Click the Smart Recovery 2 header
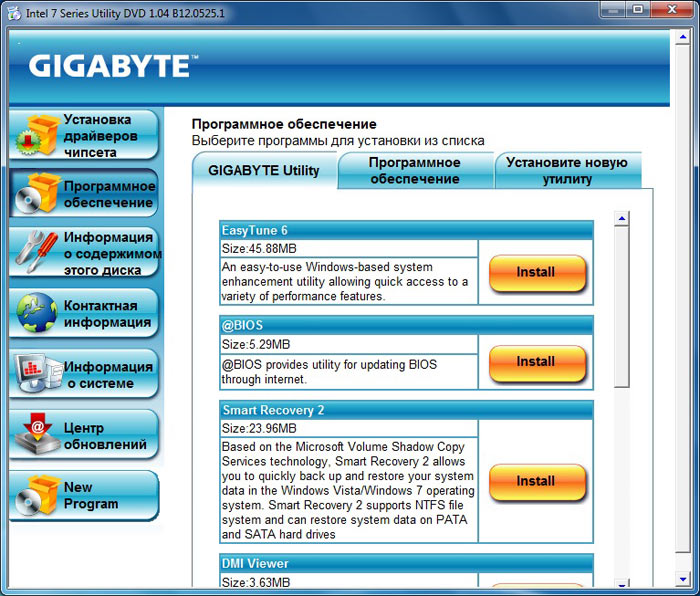Viewport: 700px width, 596px height. coord(406,410)
